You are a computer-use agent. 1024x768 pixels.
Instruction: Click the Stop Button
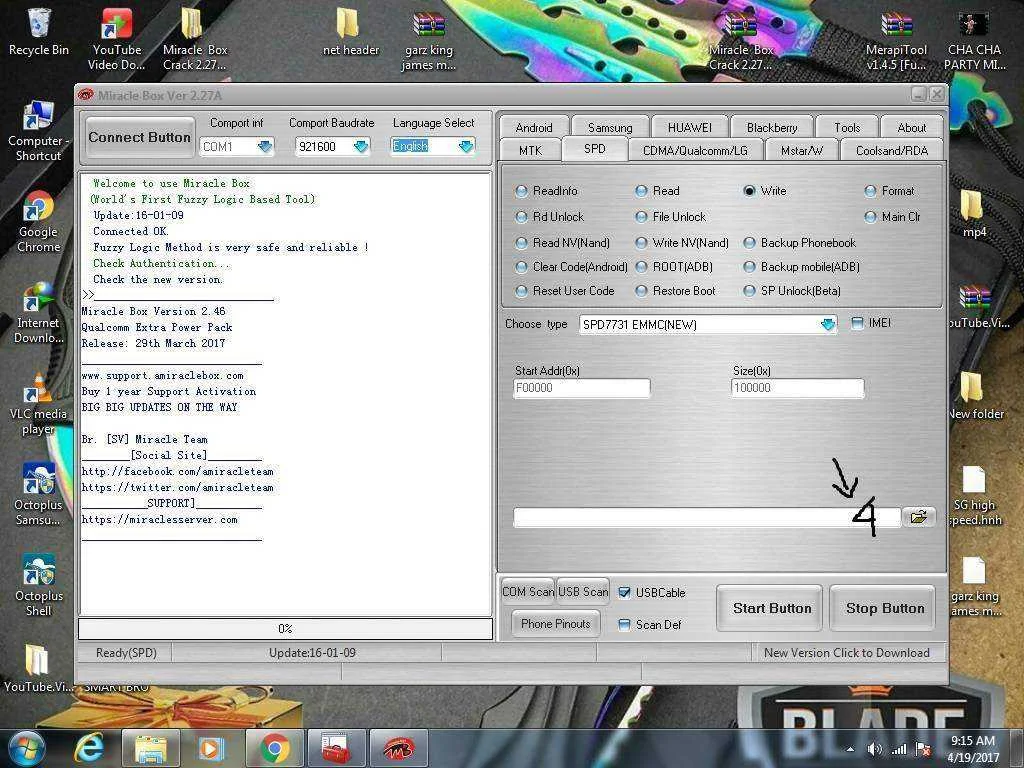(x=884, y=608)
